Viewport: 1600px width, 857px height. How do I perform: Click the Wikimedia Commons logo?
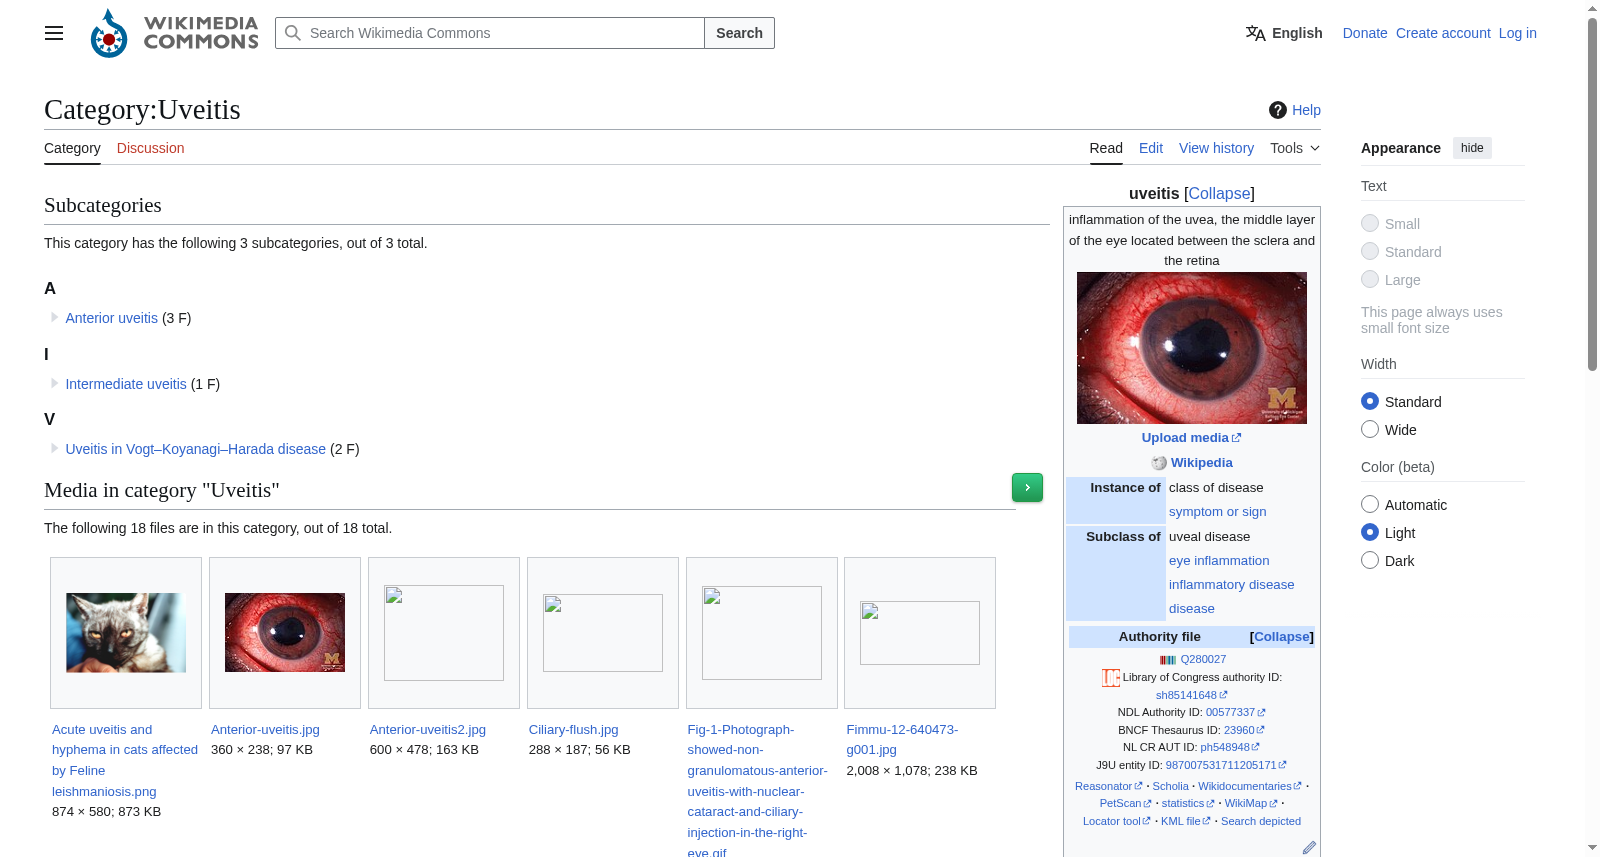coord(174,33)
